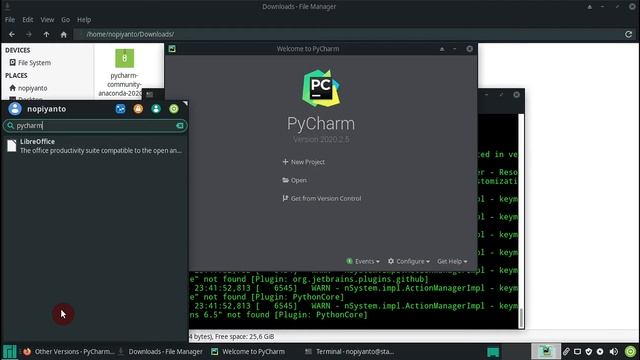Clear the pycharm search text with clear icon
Screen dimensions: 640x360
[x=180, y=126]
